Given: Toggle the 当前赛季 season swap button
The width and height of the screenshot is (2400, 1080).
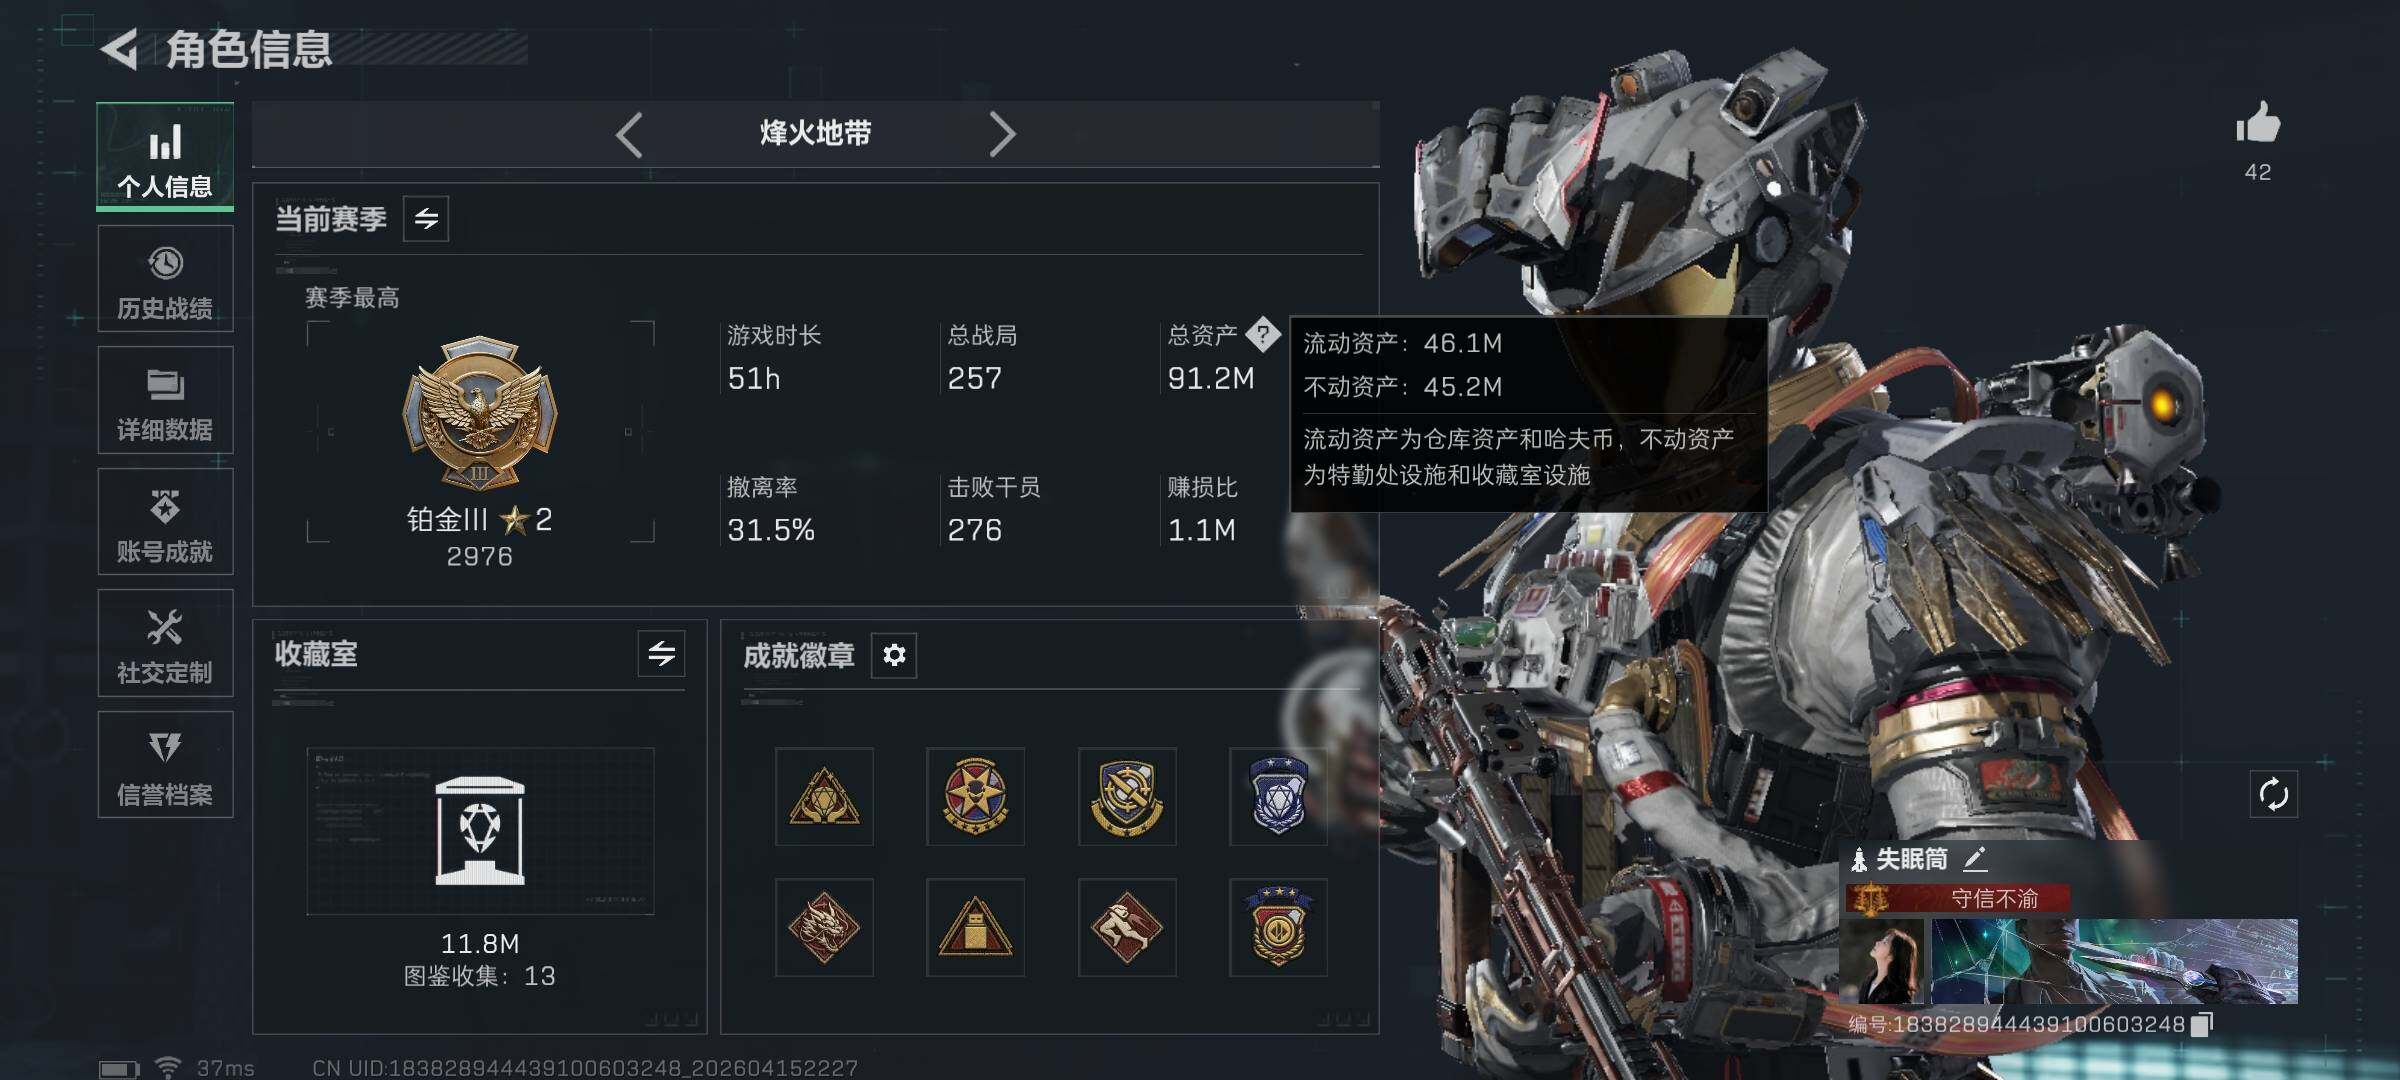Looking at the screenshot, I should (x=426, y=219).
